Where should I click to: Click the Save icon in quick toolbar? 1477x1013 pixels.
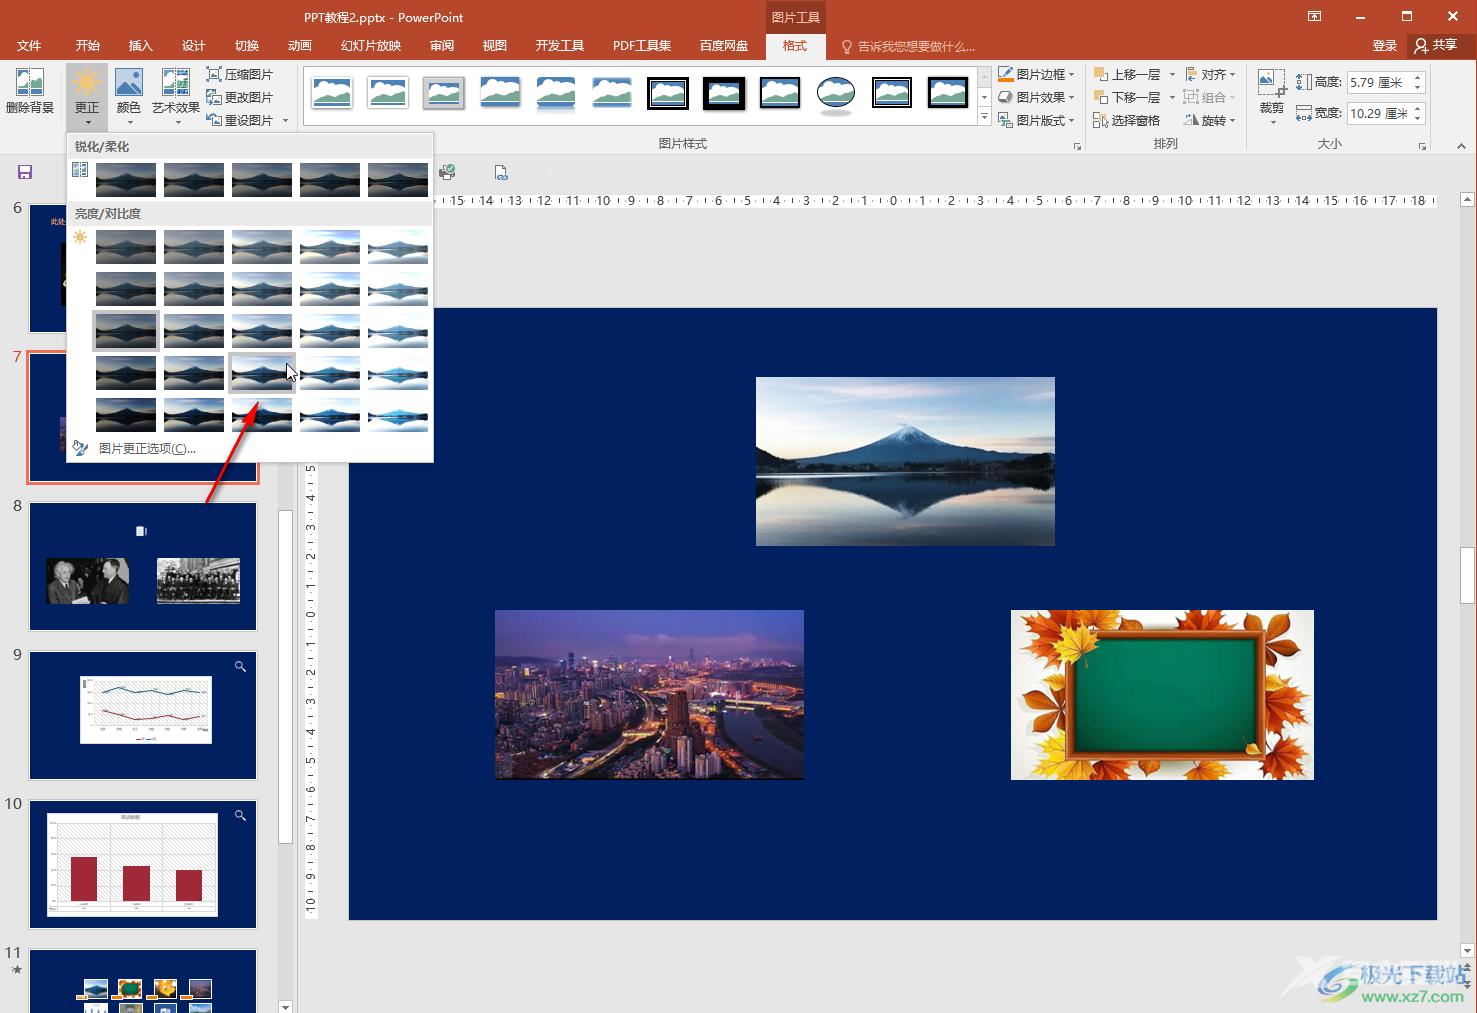pyautogui.click(x=25, y=172)
